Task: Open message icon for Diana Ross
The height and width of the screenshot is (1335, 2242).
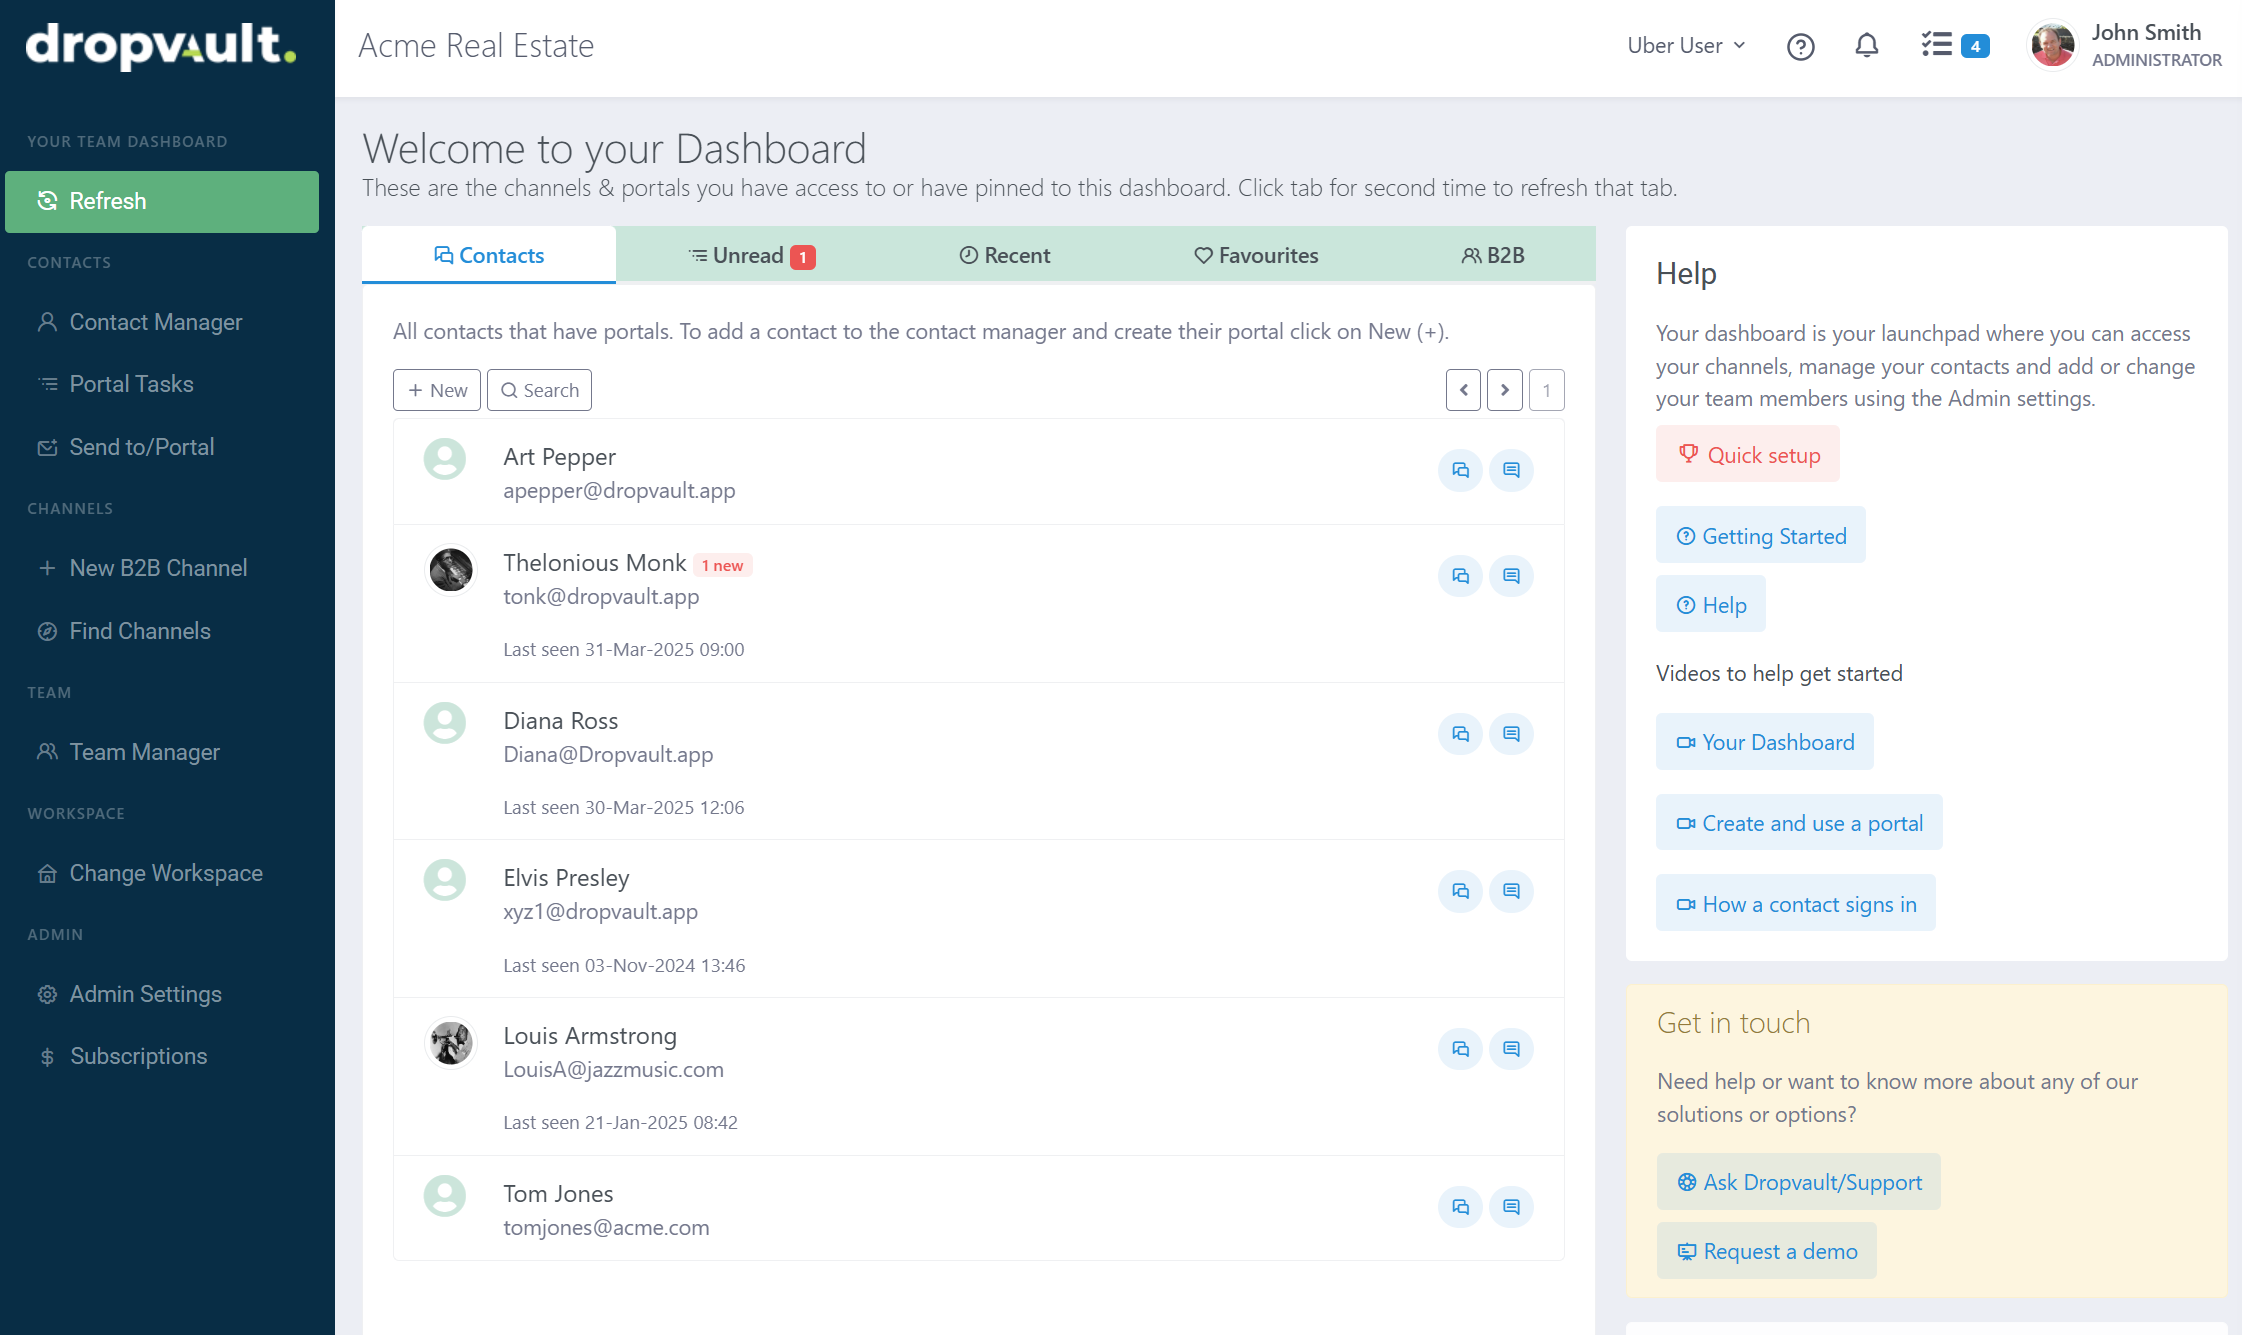Action: [x=1511, y=734]
